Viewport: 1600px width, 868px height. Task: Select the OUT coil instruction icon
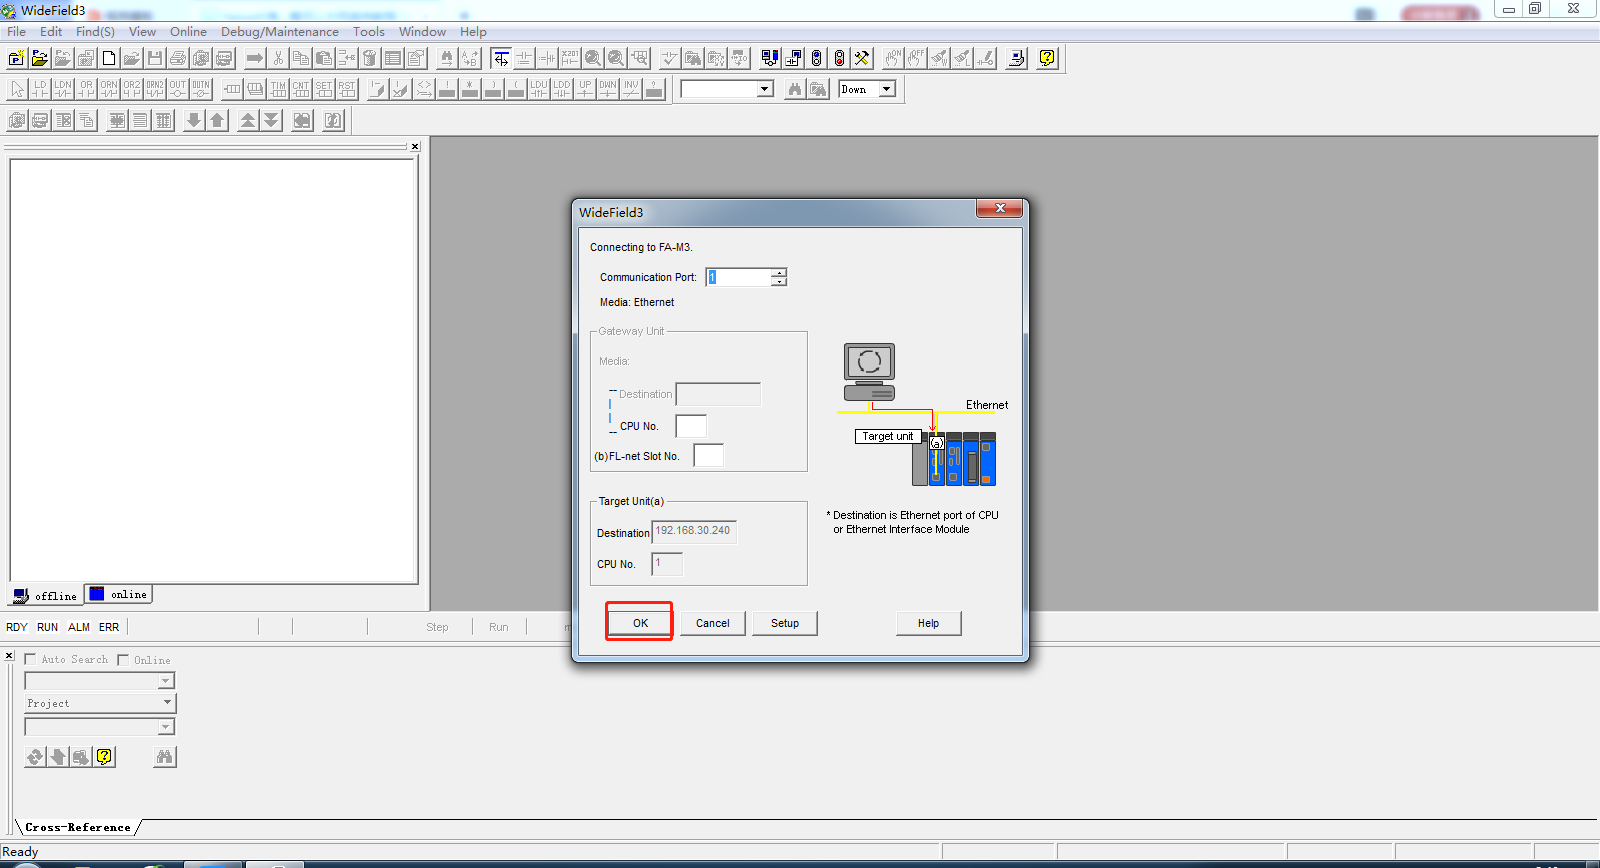178,89
